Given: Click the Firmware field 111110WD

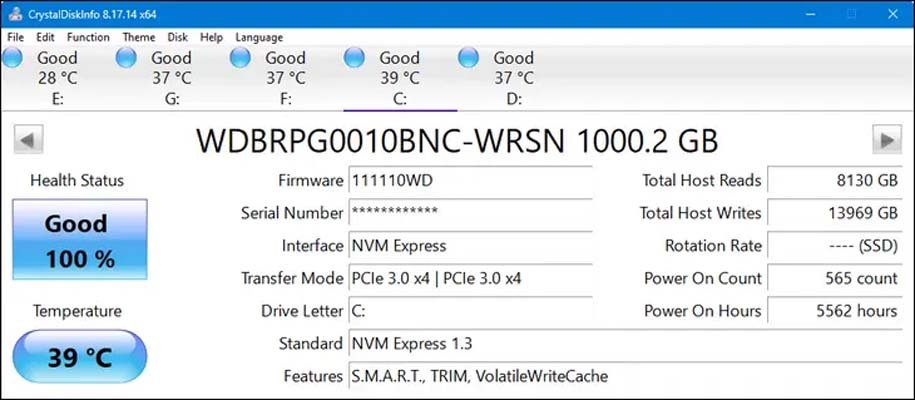Looking at the screenshot, I should 470,180.
